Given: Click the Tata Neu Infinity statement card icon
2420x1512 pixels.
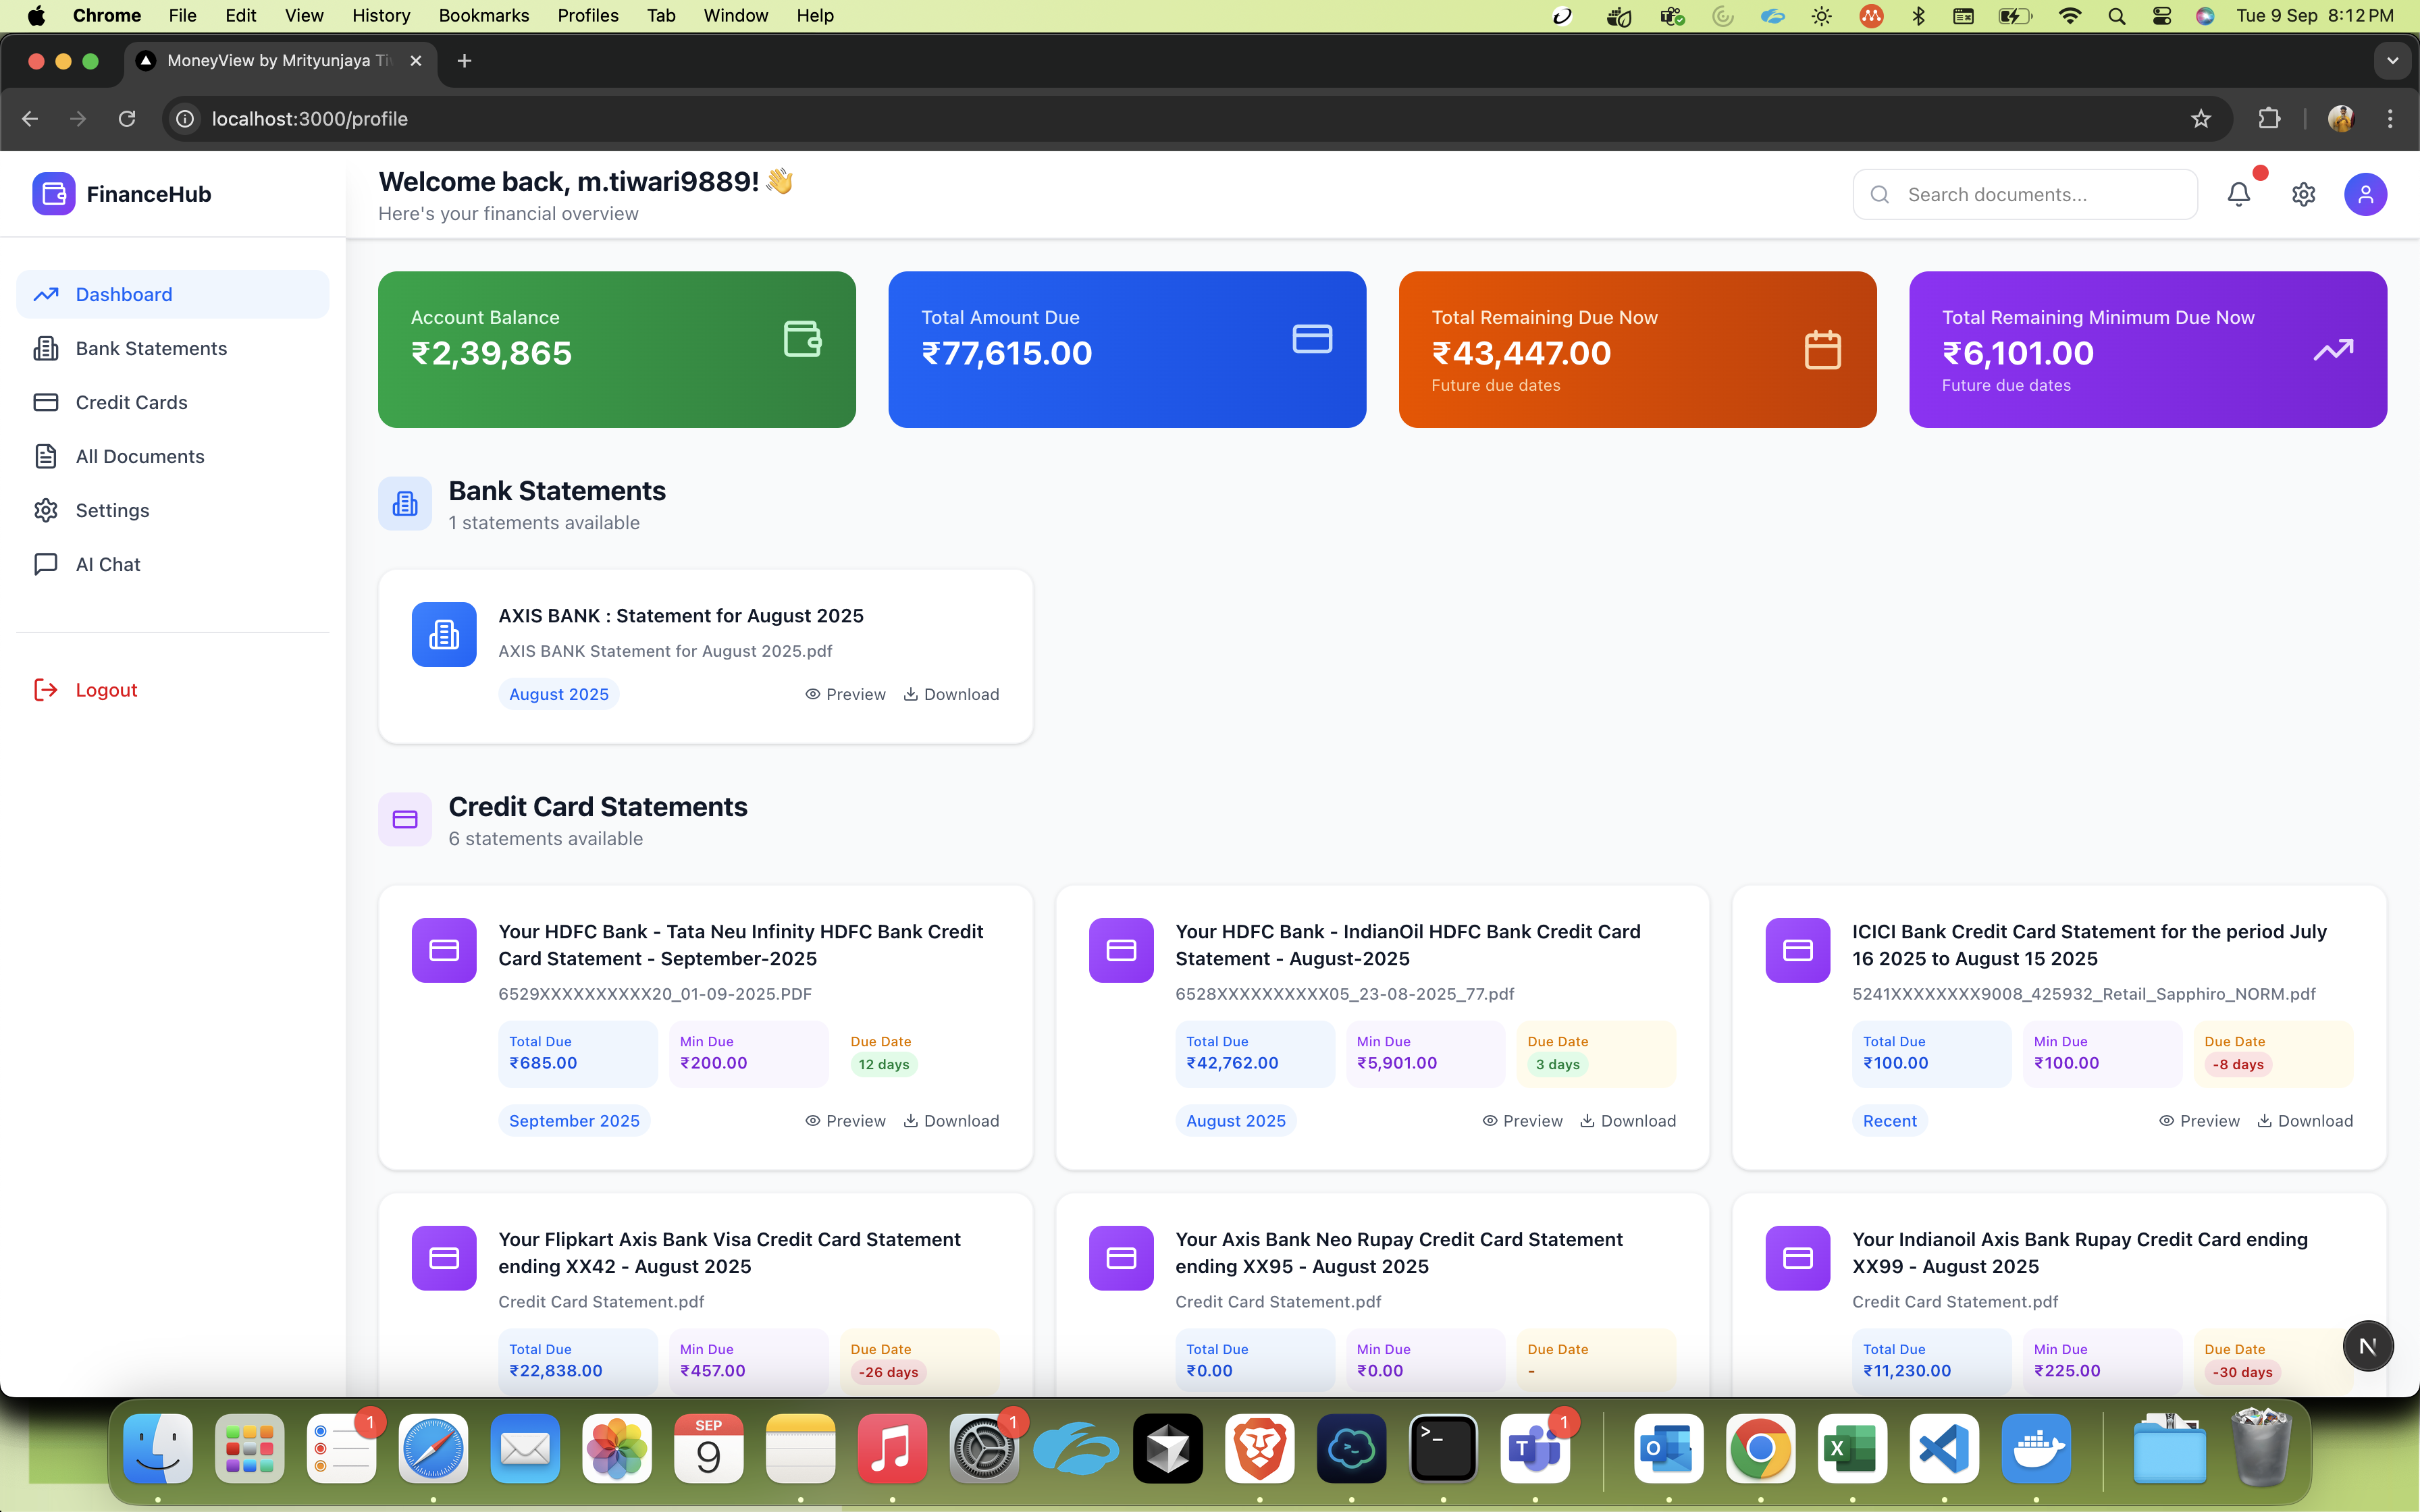Looking at the screenshot, I should point(444,950).
